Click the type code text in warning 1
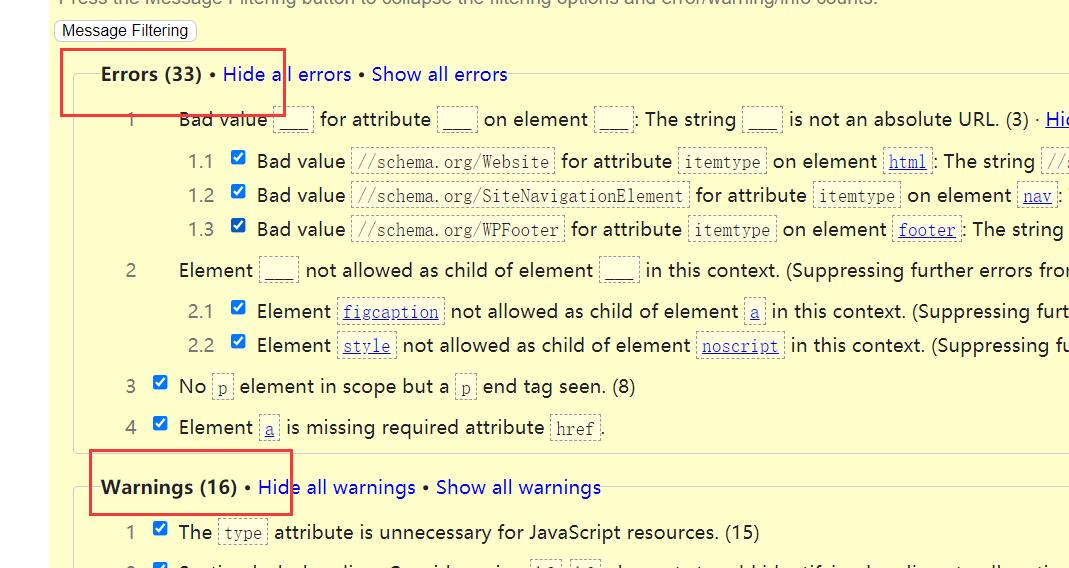This screenshot has width=1069, height=568. pyautogui.click(x=243, y=533)
